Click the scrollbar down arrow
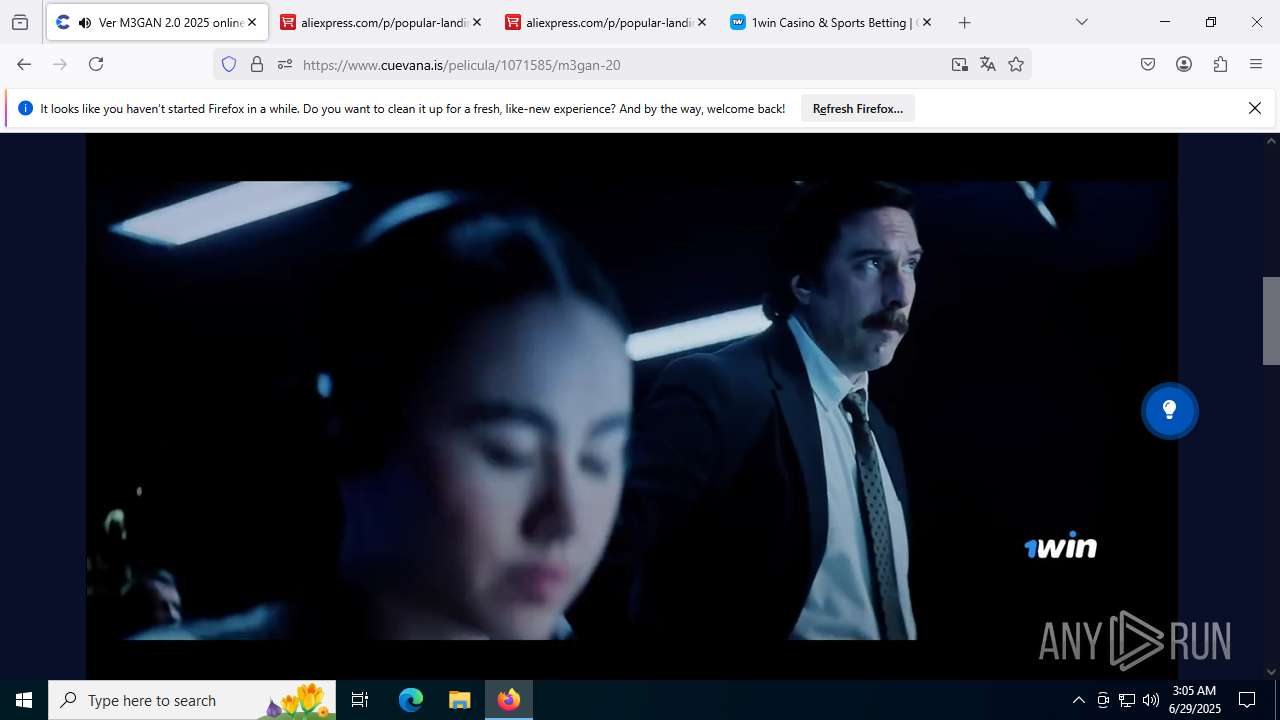 tap(1271, 672)
